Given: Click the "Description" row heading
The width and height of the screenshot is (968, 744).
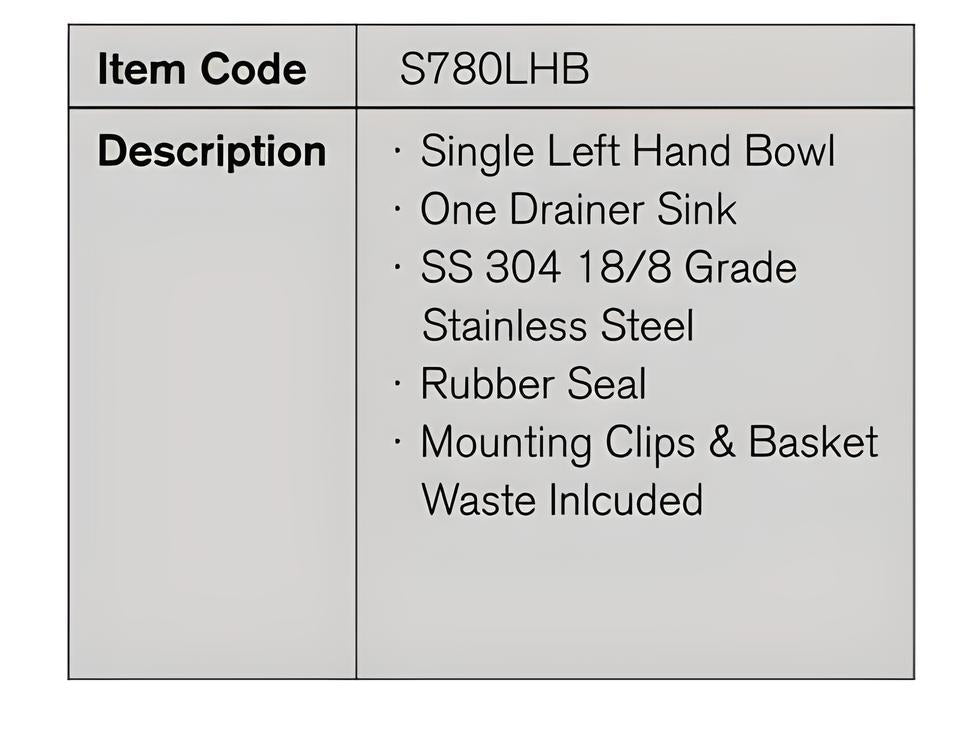Looking at the screenshot, I should click(211, 152).
